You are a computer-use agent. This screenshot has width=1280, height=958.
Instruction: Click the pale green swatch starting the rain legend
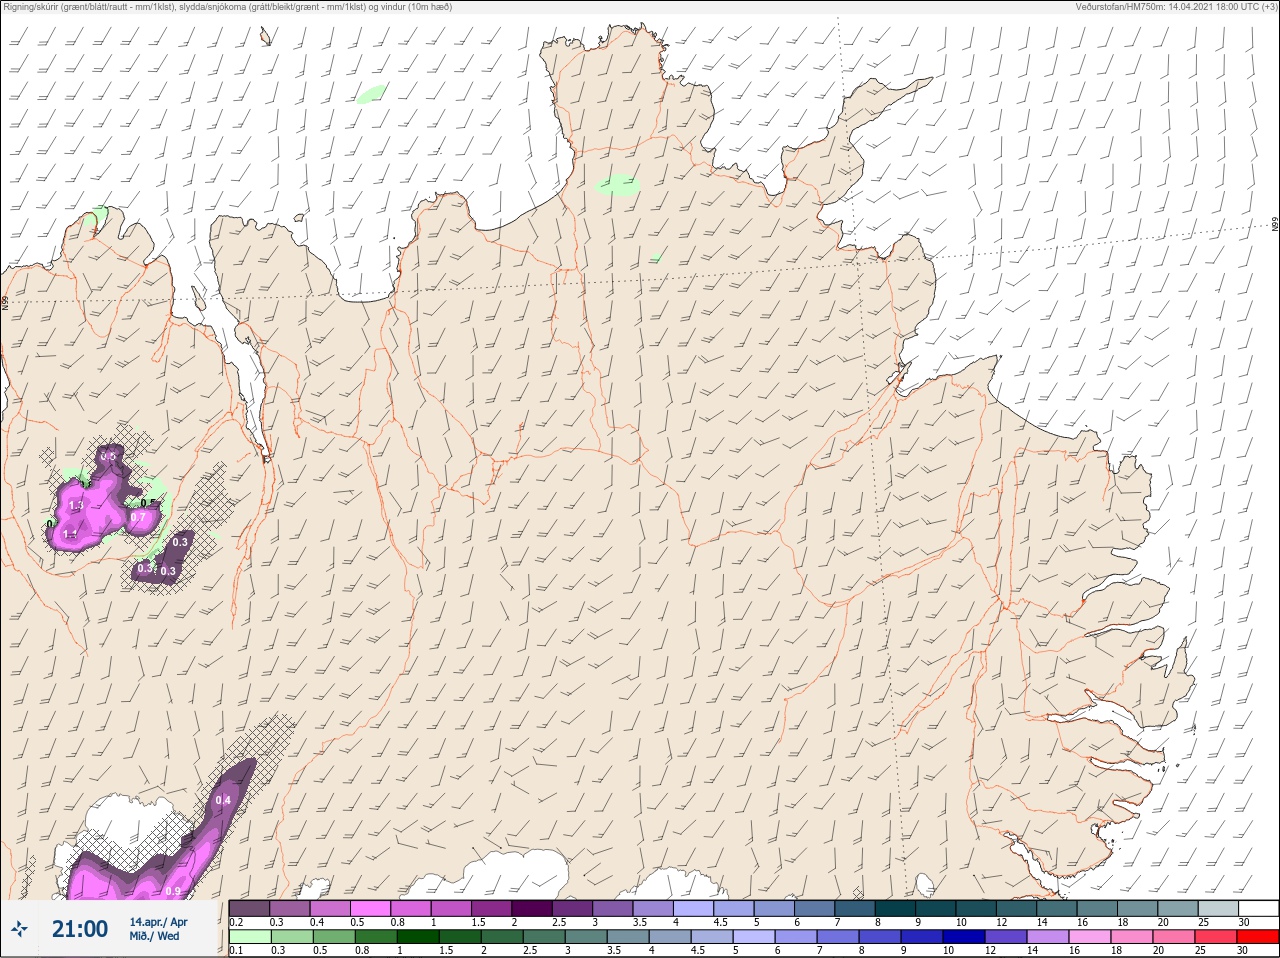pyautogui.click(x=249, y=937)
